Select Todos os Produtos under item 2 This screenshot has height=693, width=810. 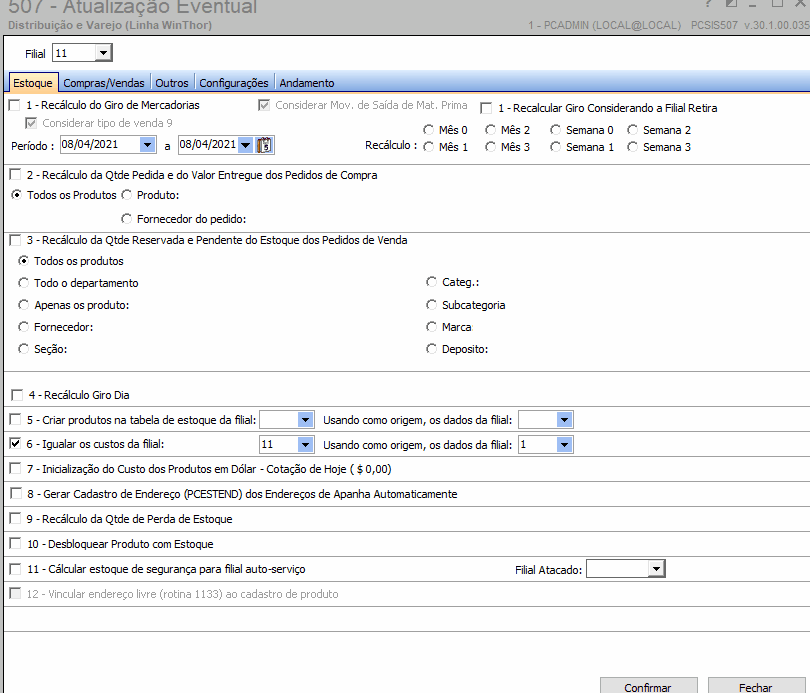coord(17,195)
